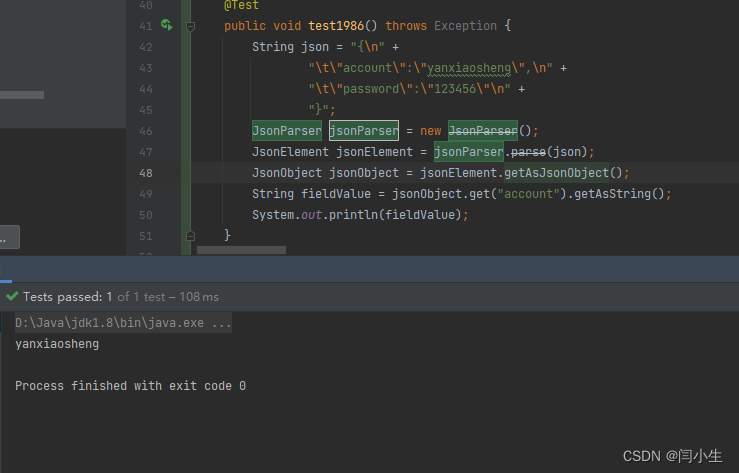
Task: Click the left panel horizontal scrollbar
Action: (22, 95)
